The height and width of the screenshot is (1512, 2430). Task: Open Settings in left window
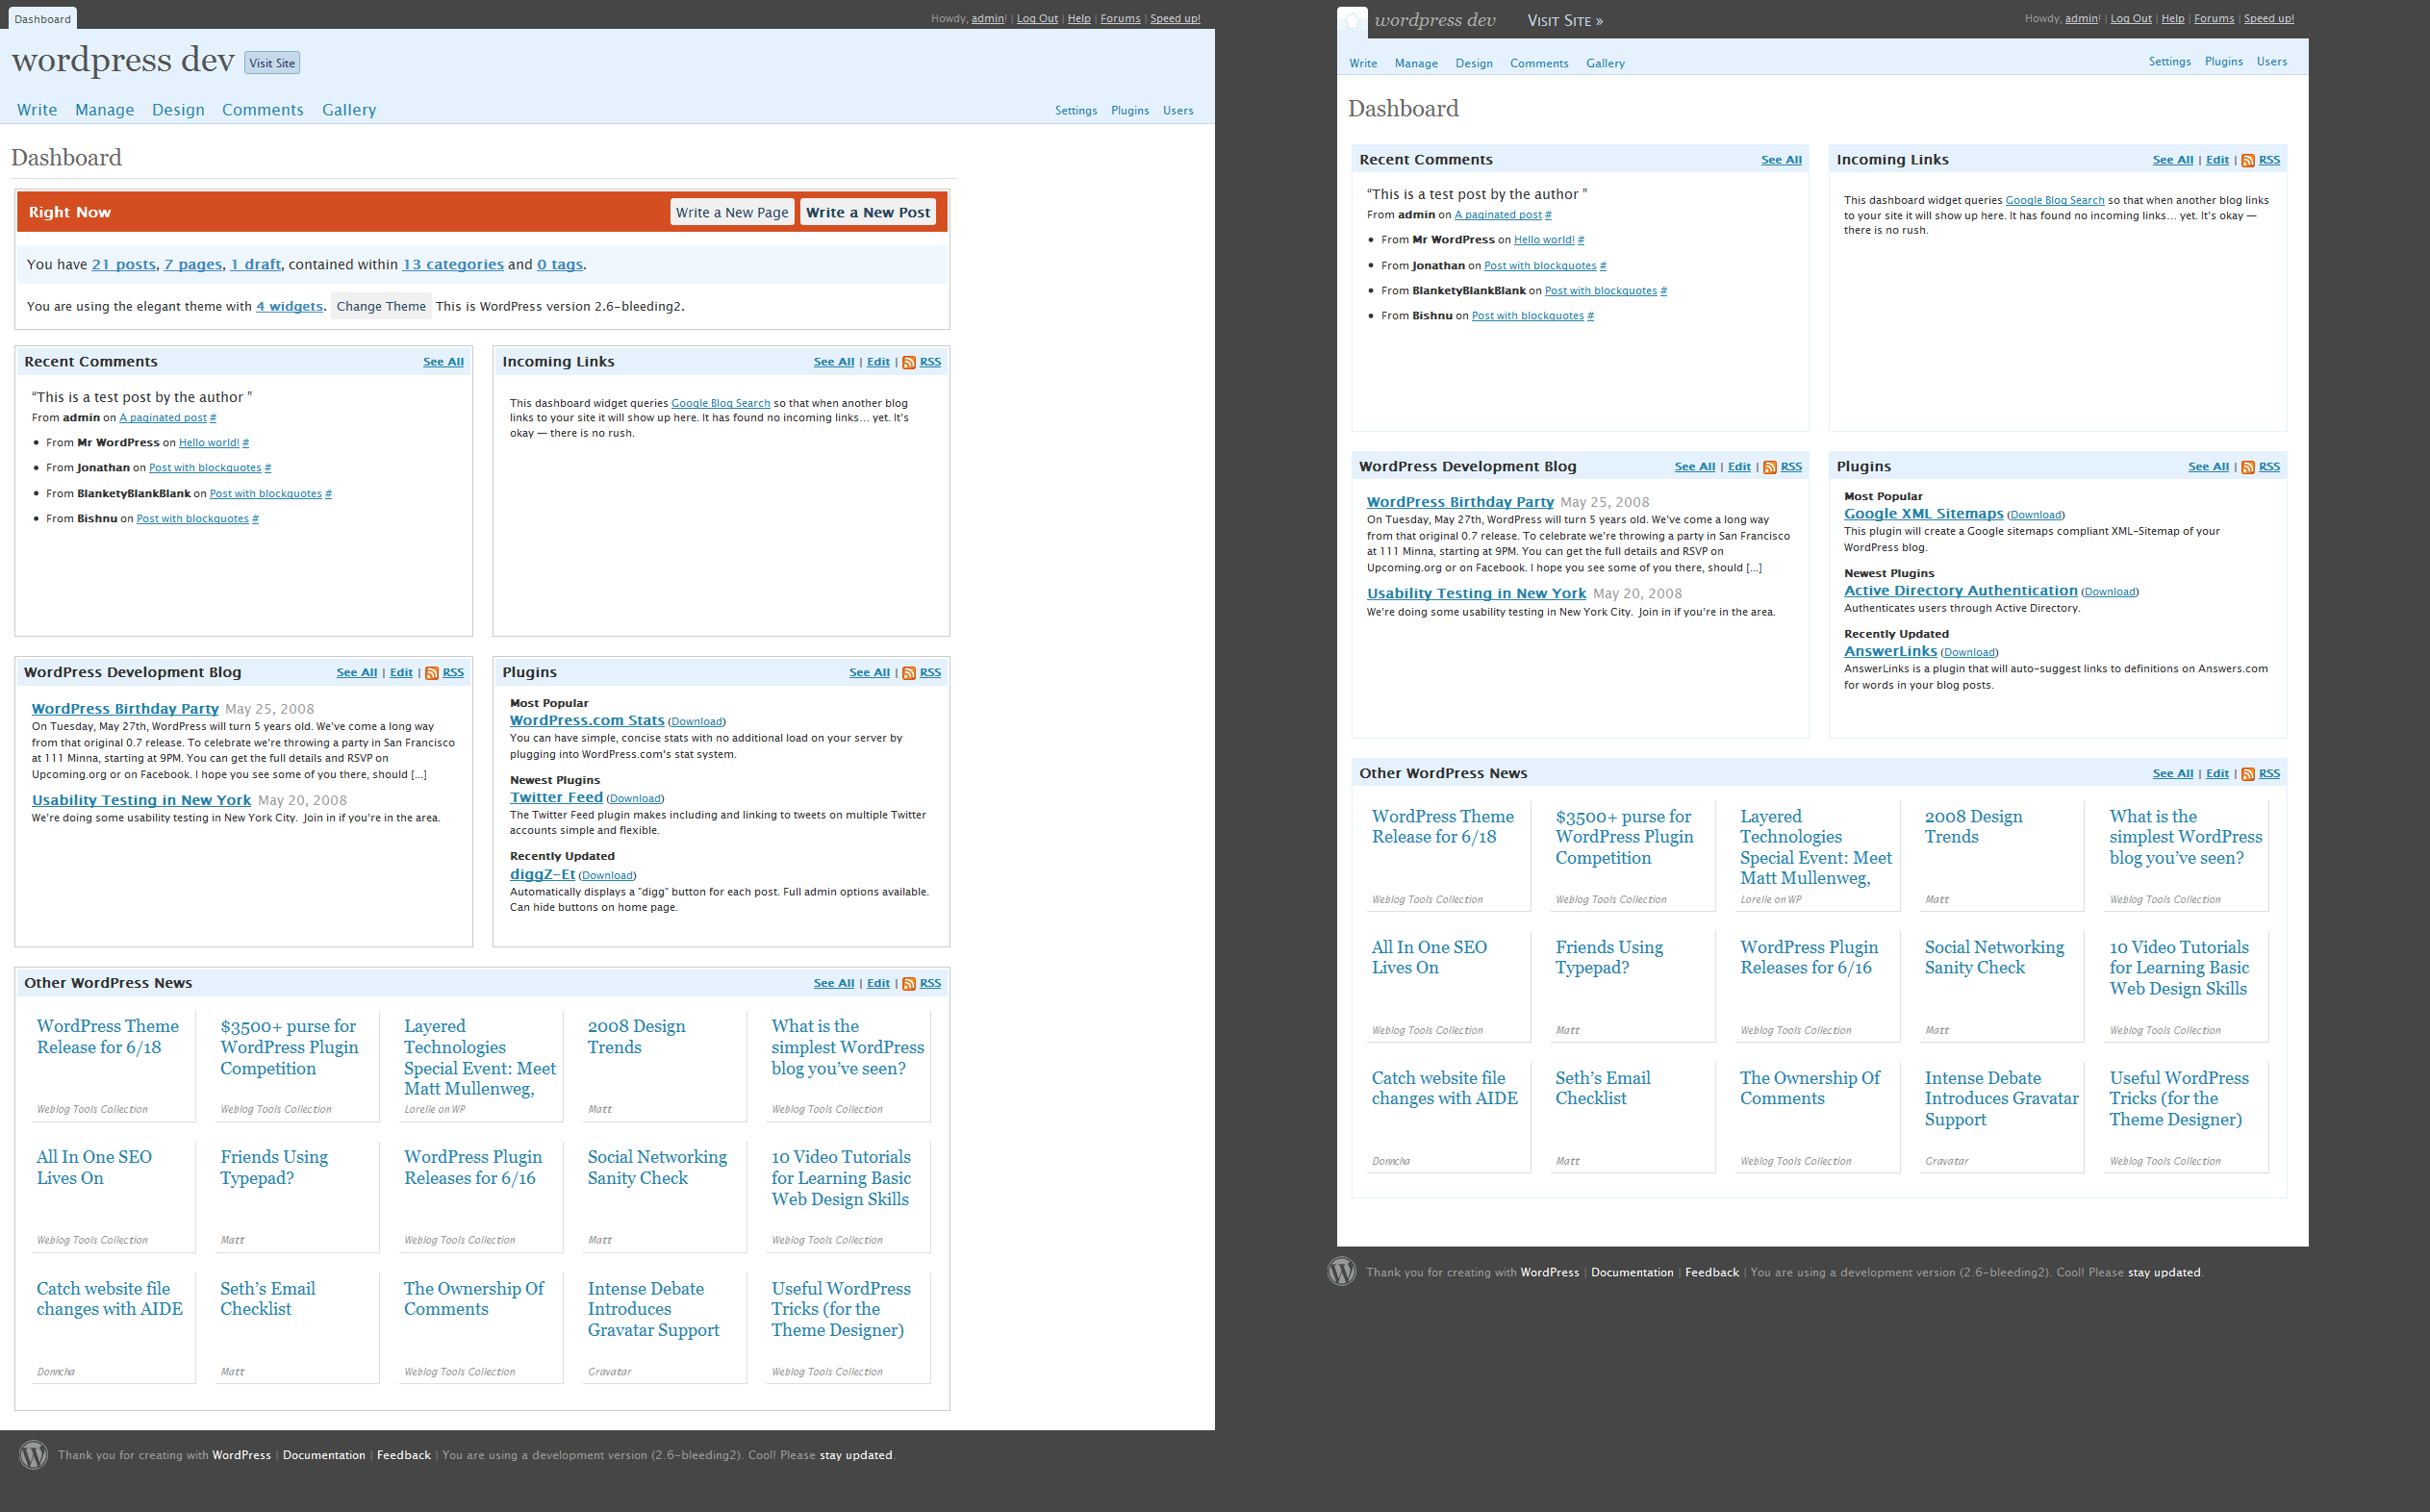tap(1076, 111)
